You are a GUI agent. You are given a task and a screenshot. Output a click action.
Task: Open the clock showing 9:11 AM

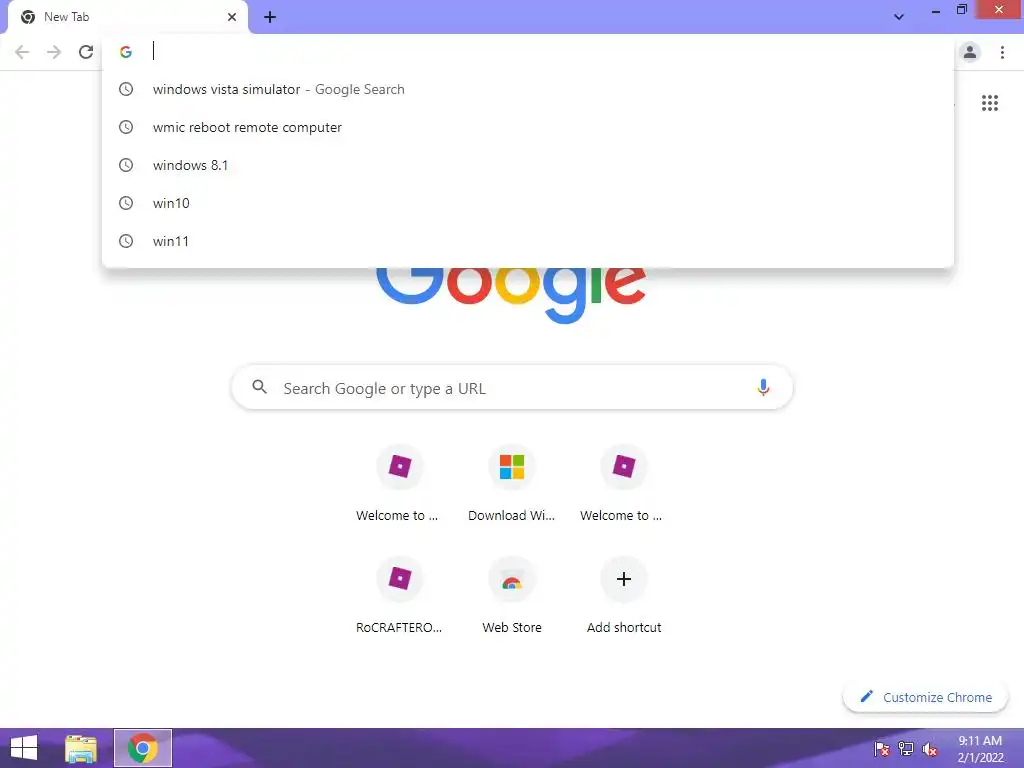click(980, 749)
